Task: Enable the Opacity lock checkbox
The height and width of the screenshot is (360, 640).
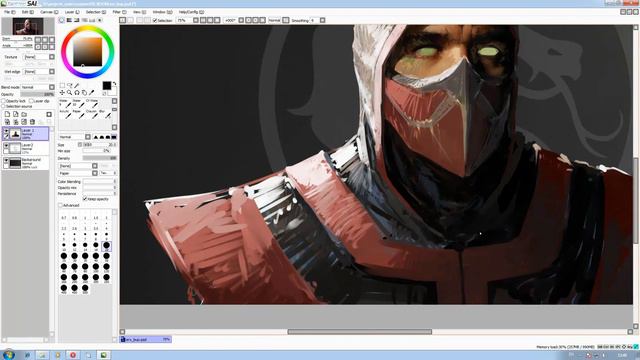Action: [x=4, y=101]
